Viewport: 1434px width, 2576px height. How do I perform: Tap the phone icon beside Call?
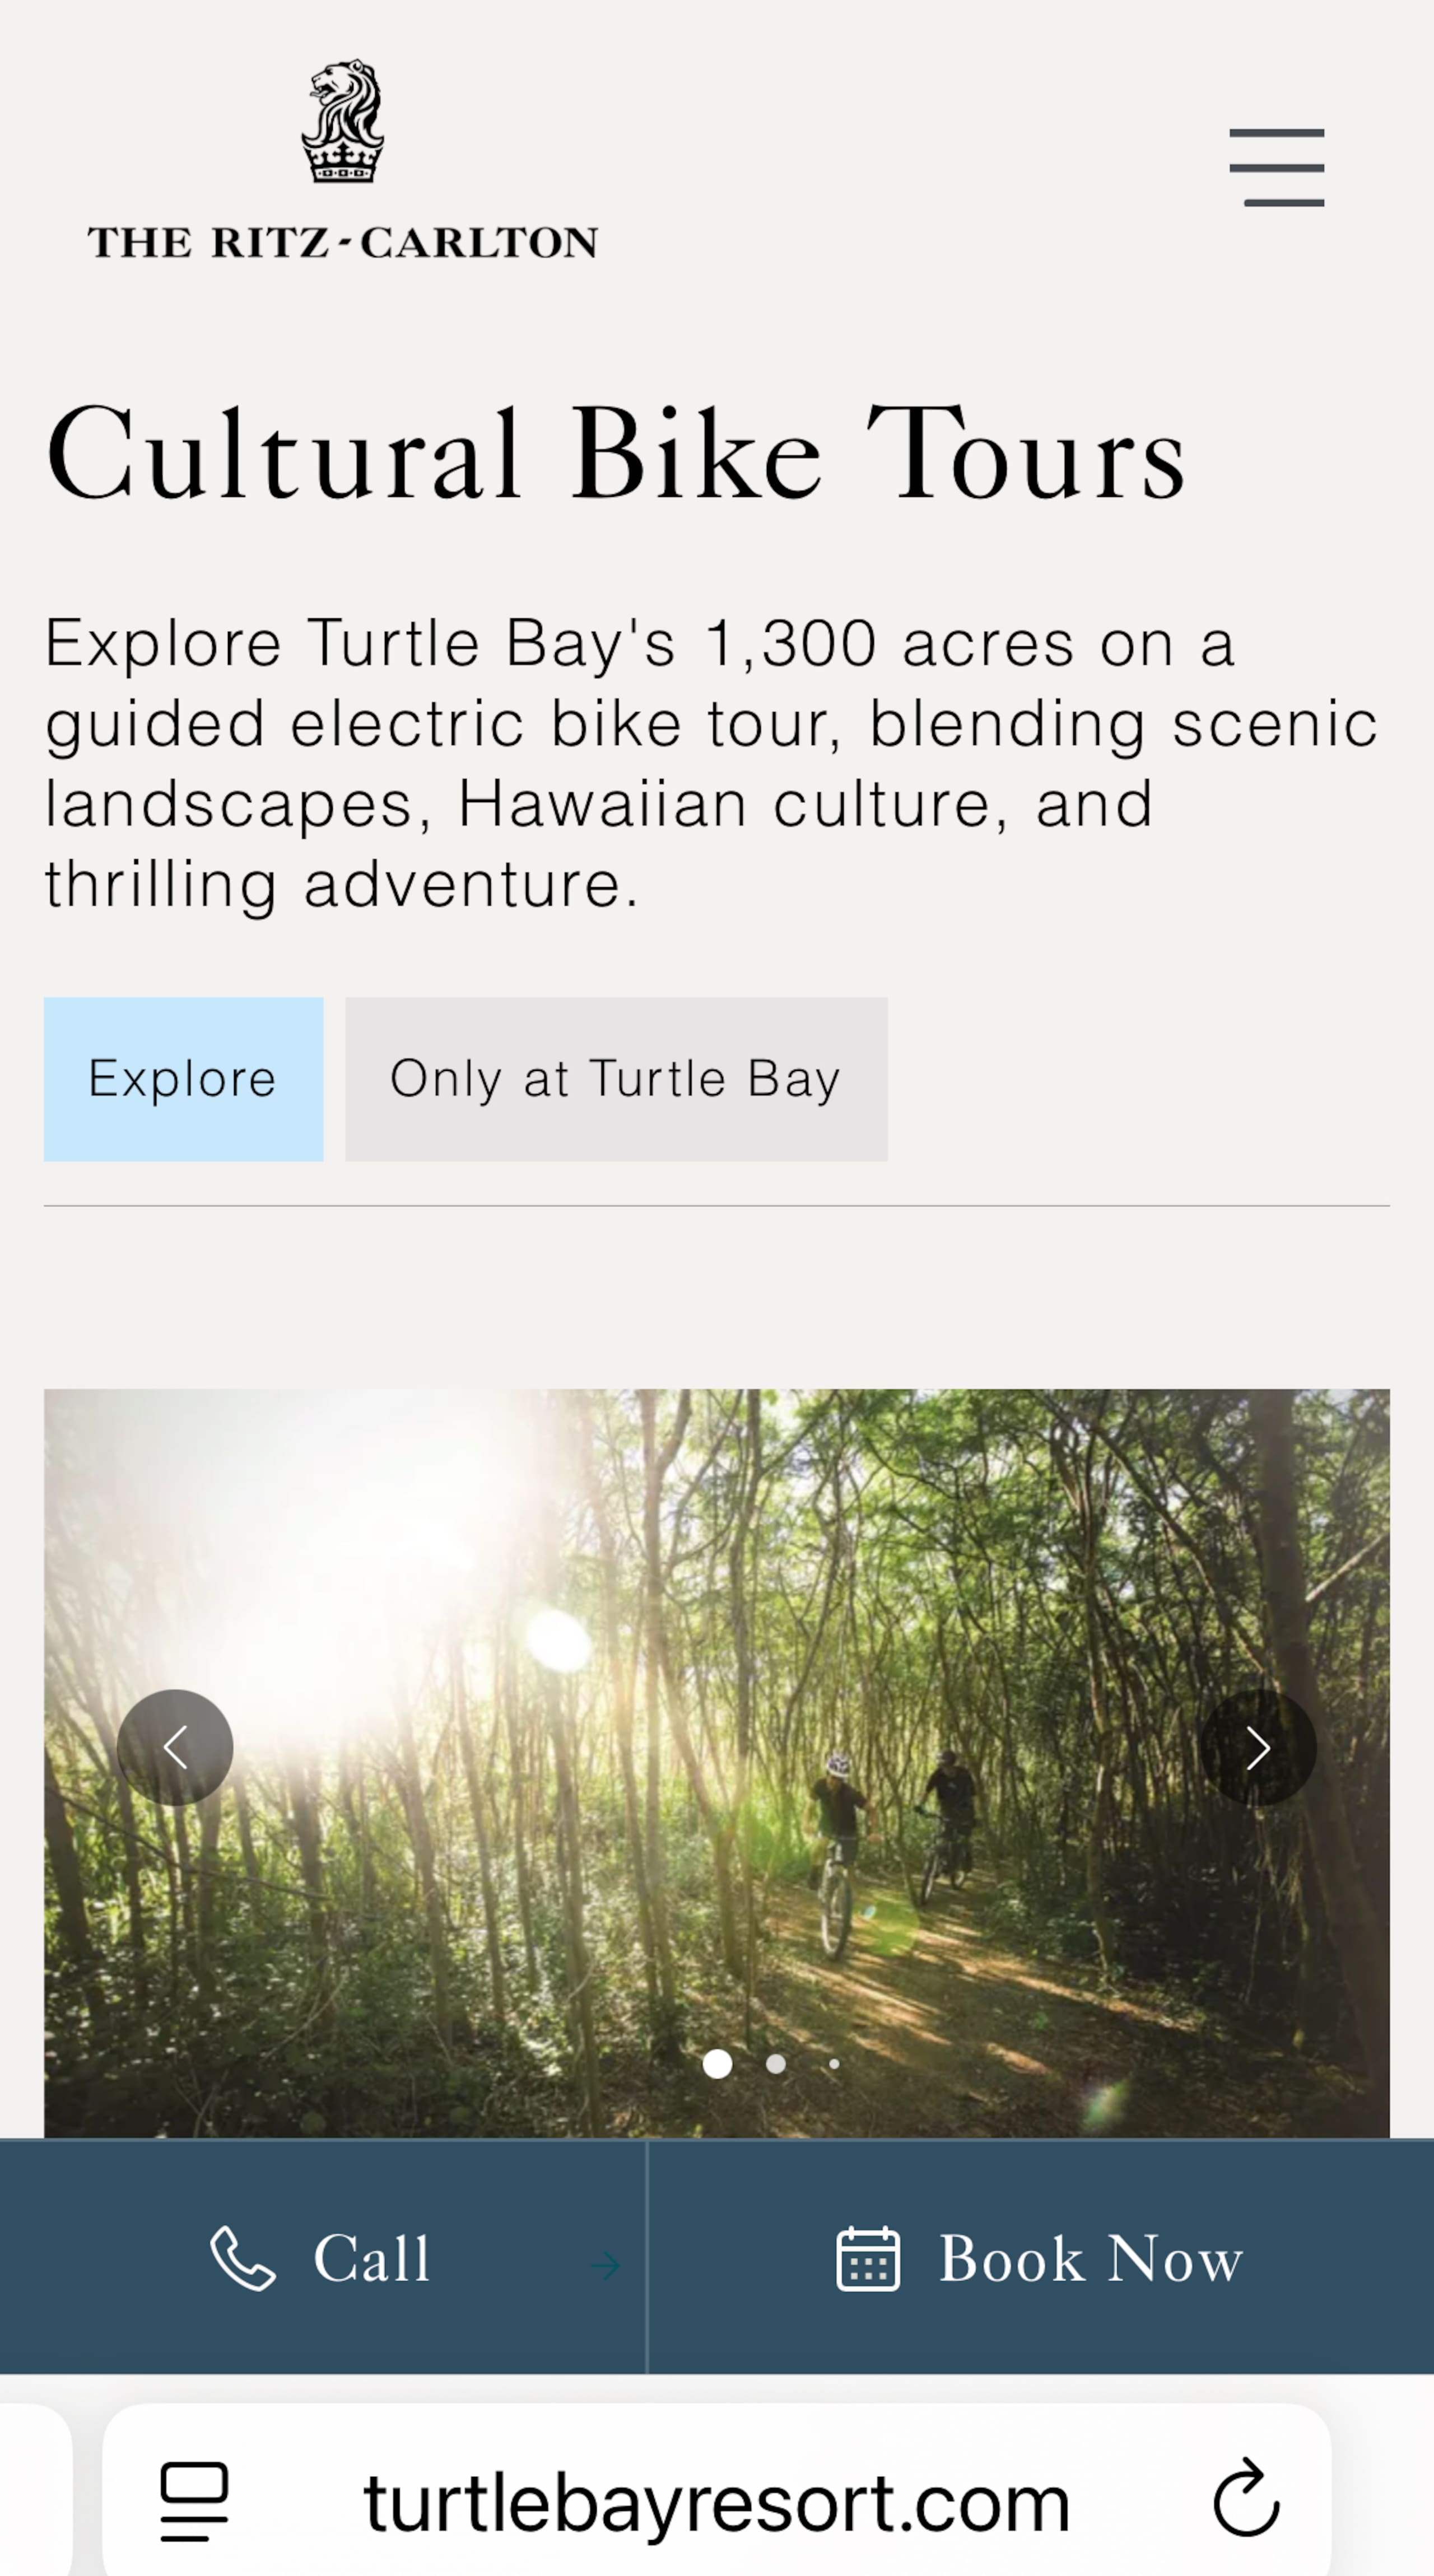pyautogui.click(x=243, y=2258)
